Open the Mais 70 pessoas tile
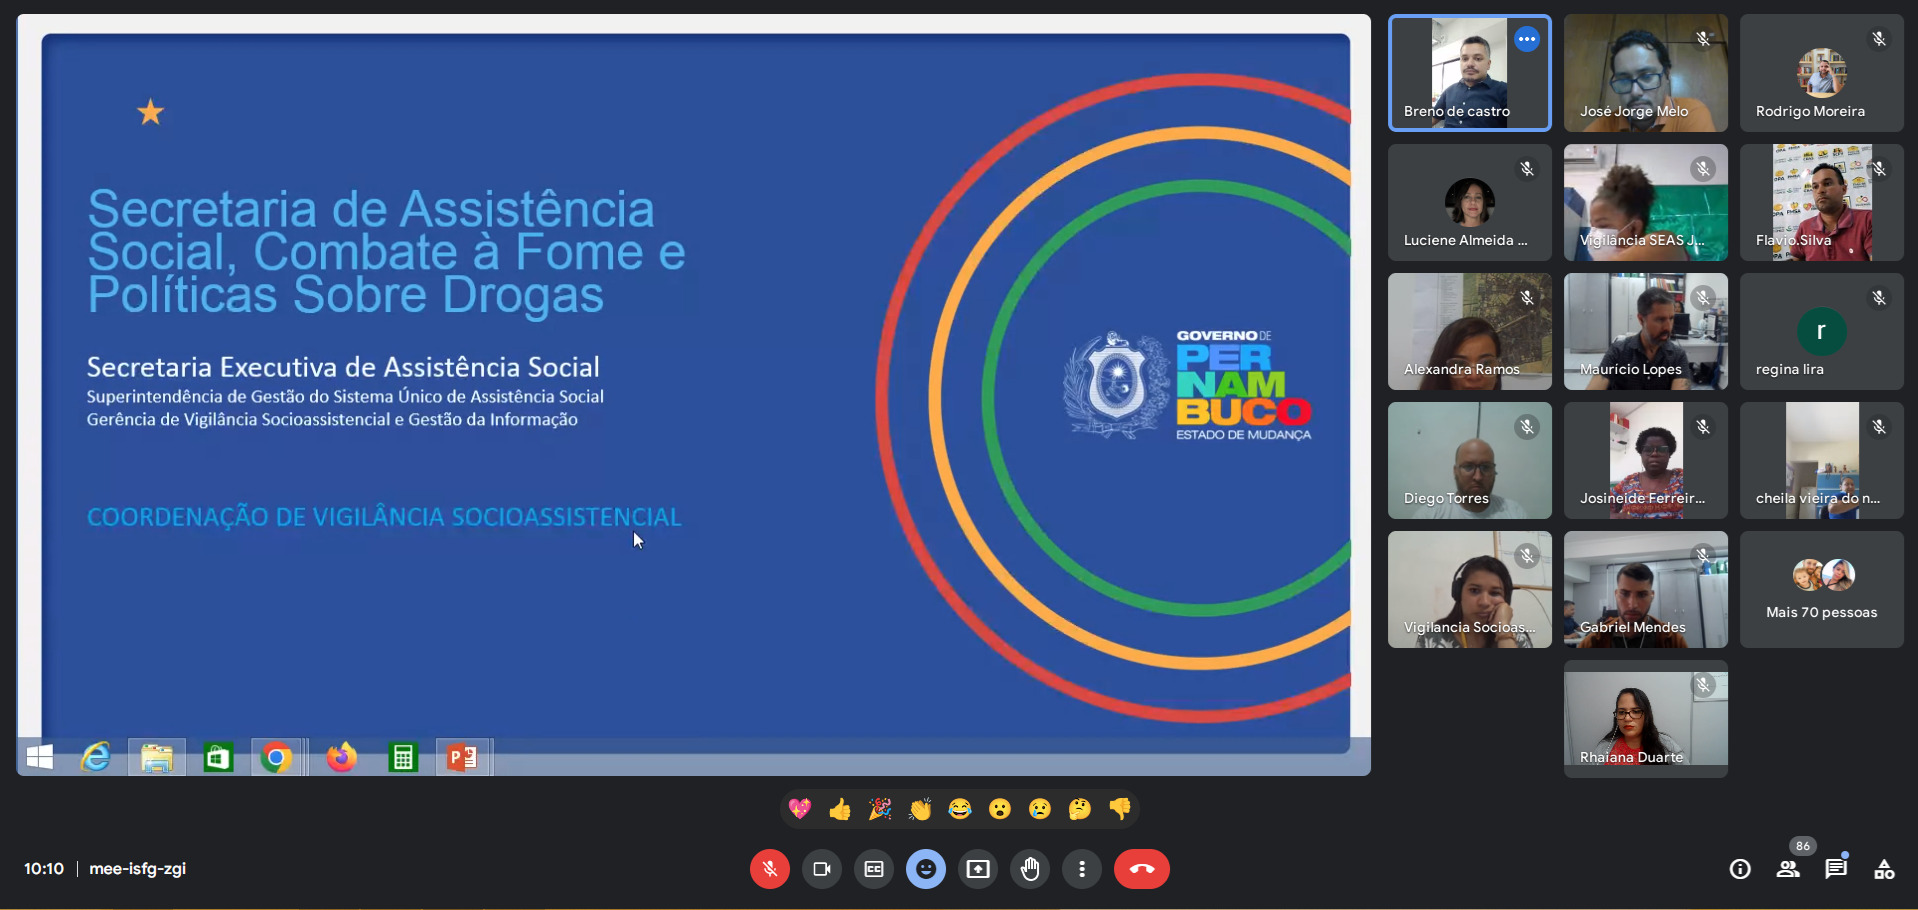The width and height of the screenshot is (1918, 910). point(1821,590)
